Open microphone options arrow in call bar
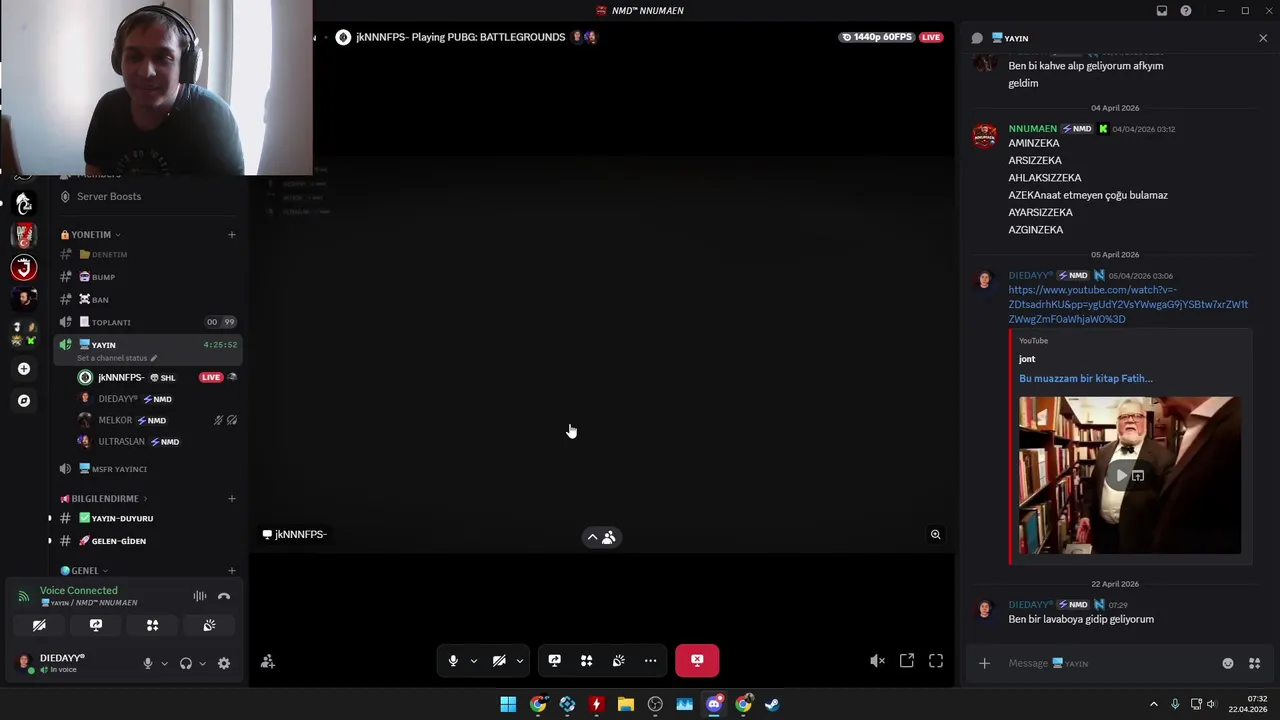This screenshot has height=720, width=1280. (474, 661)
